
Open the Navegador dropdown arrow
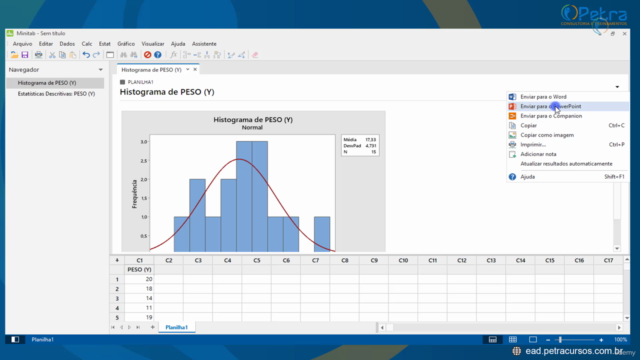pos(100,70)
